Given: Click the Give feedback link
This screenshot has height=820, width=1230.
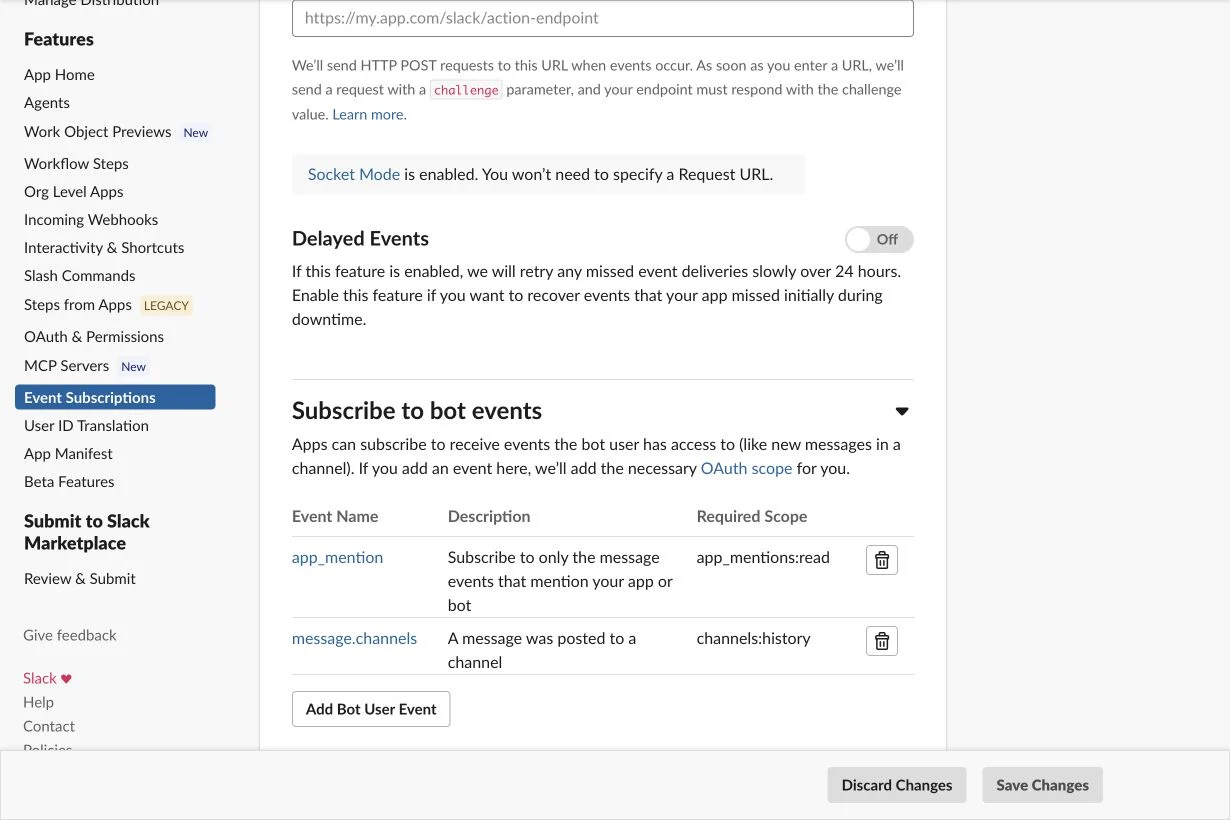Looking at the screenshot, I should [70, 636].
